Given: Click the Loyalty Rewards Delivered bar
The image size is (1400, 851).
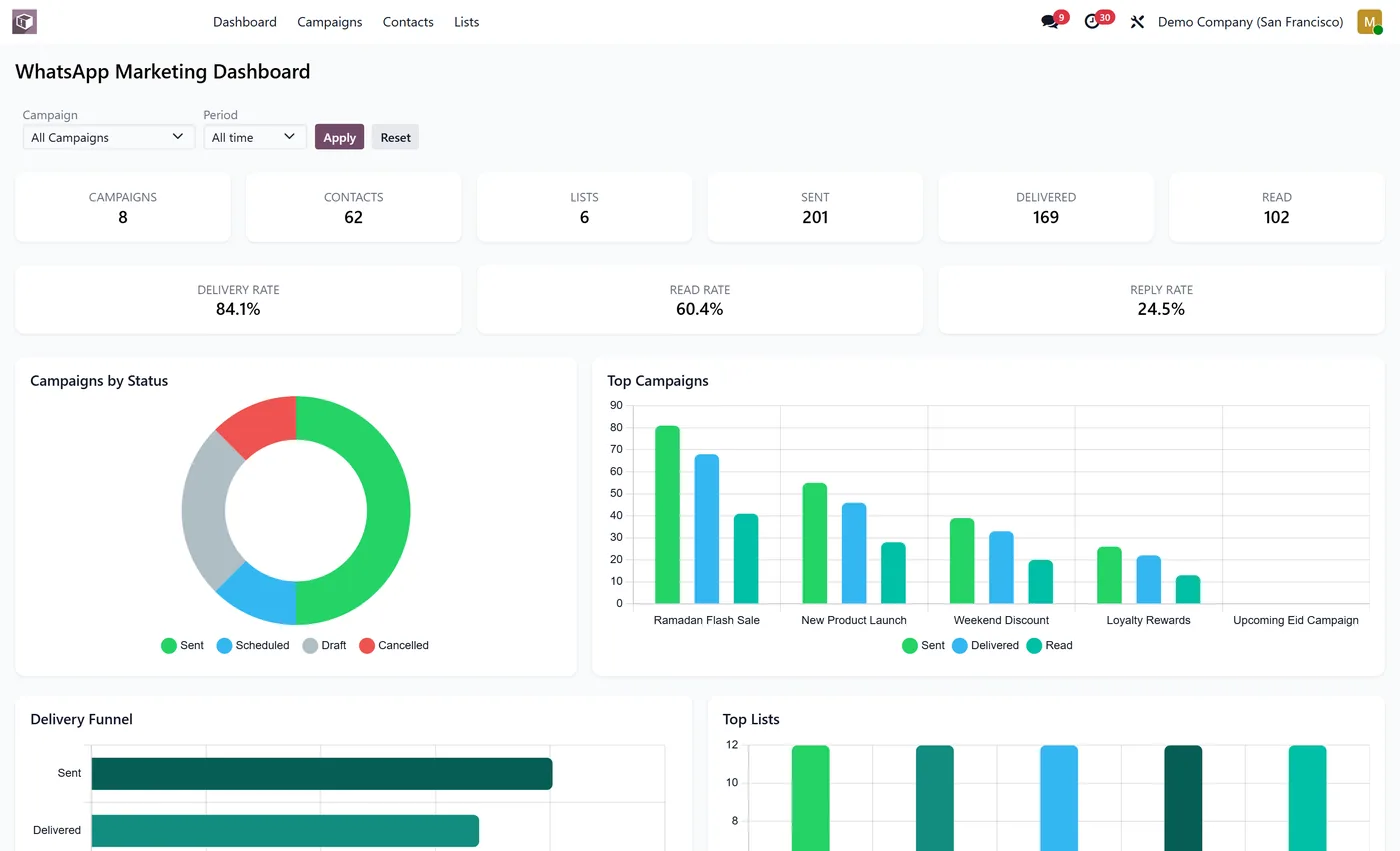Looking at the screenshot, I should point(1149,580).
